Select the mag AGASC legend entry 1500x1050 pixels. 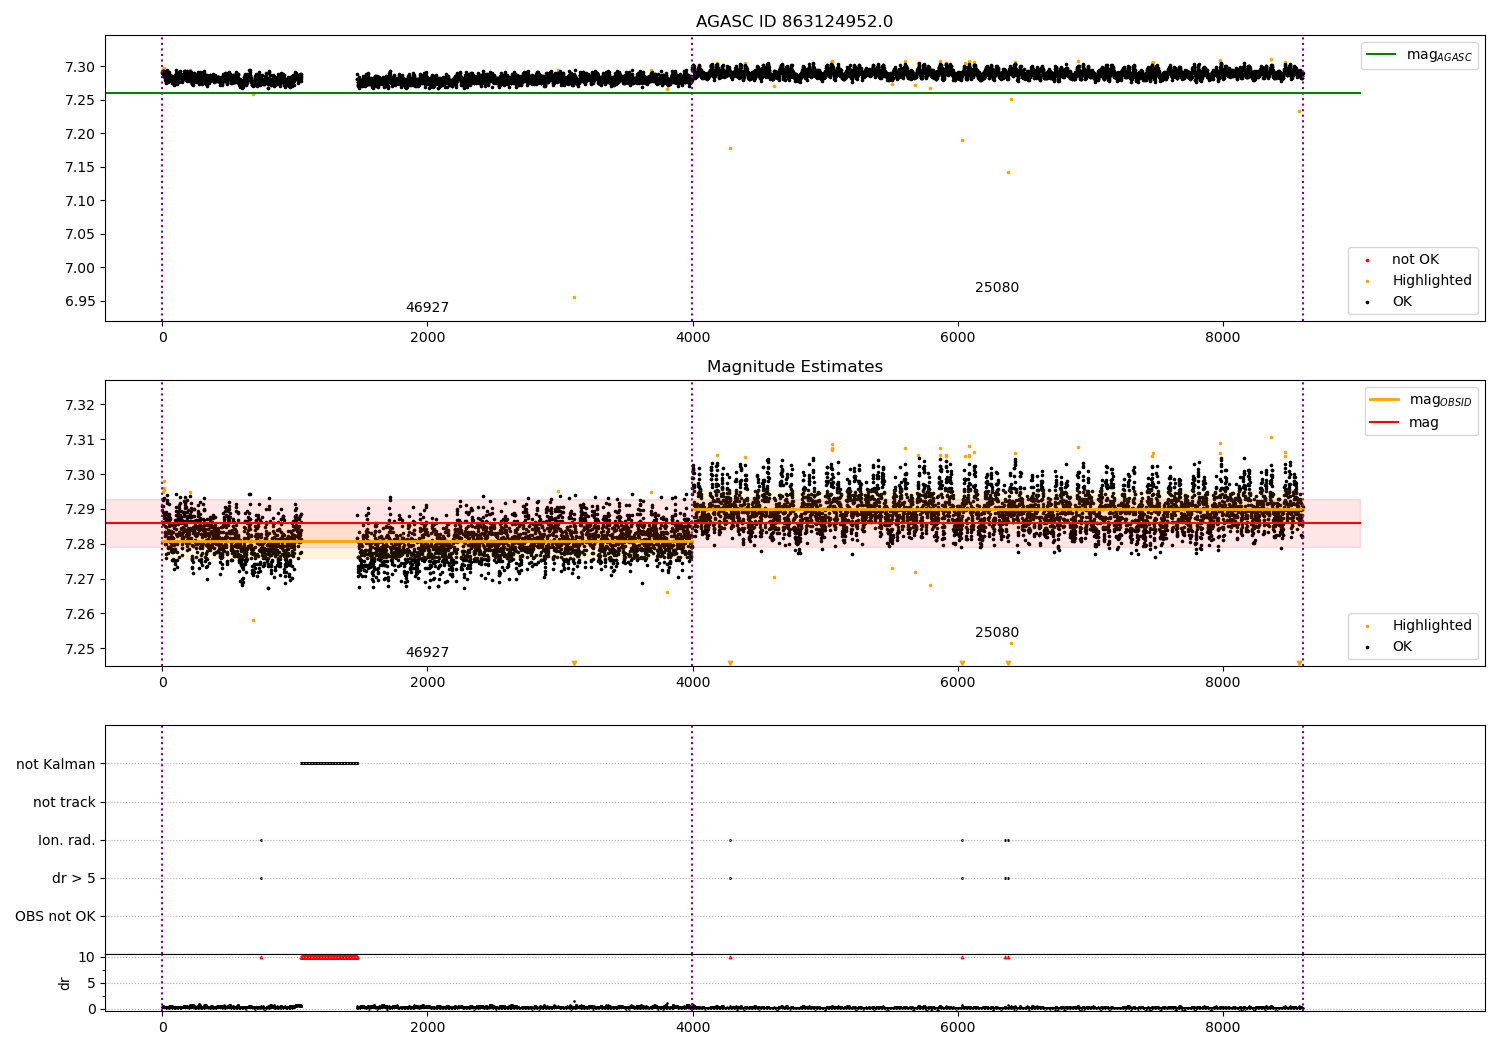(x=1420, y=55)
